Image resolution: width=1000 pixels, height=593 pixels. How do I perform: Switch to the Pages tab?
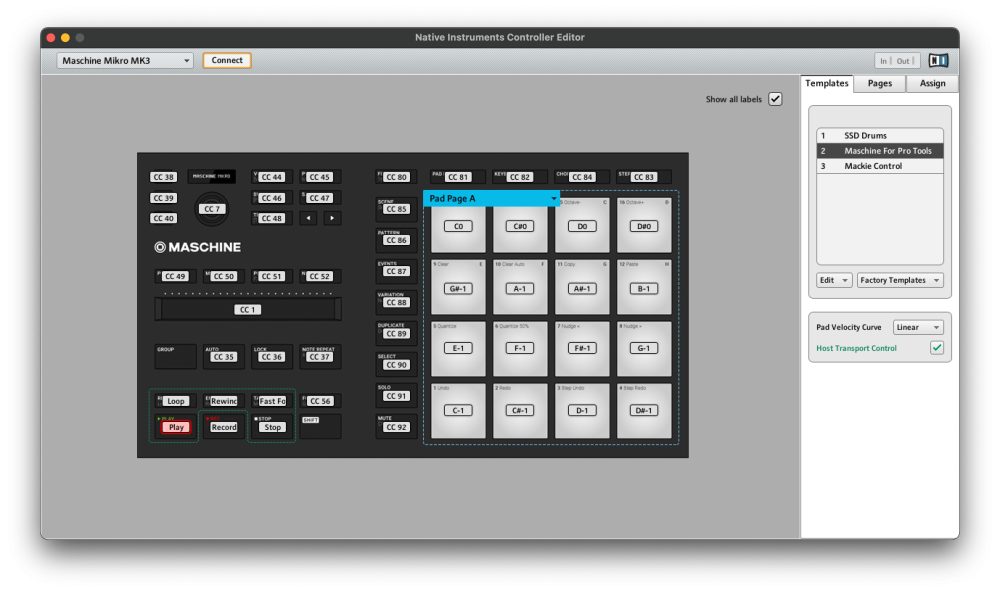pos(879,84)
